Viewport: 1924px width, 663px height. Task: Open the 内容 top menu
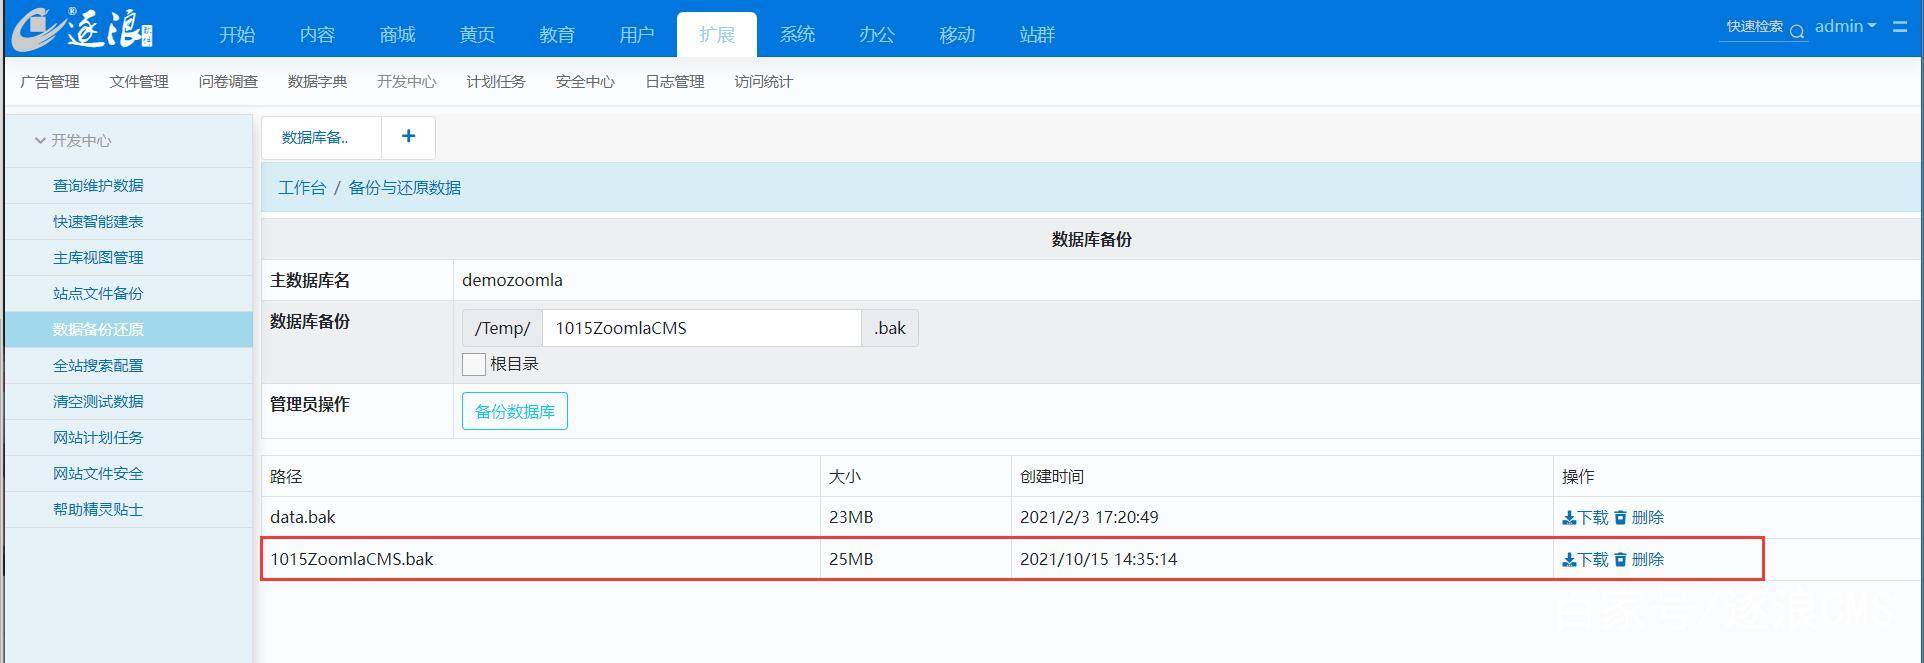click(317, 35)
